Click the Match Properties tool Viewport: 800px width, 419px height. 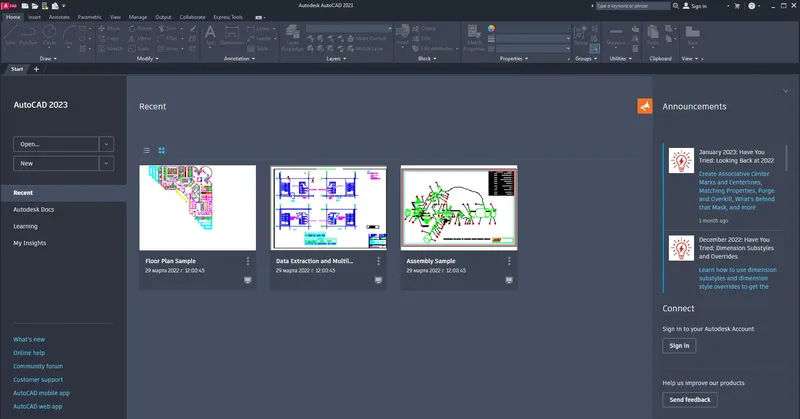pyautogui.click(x=474, y=38)
